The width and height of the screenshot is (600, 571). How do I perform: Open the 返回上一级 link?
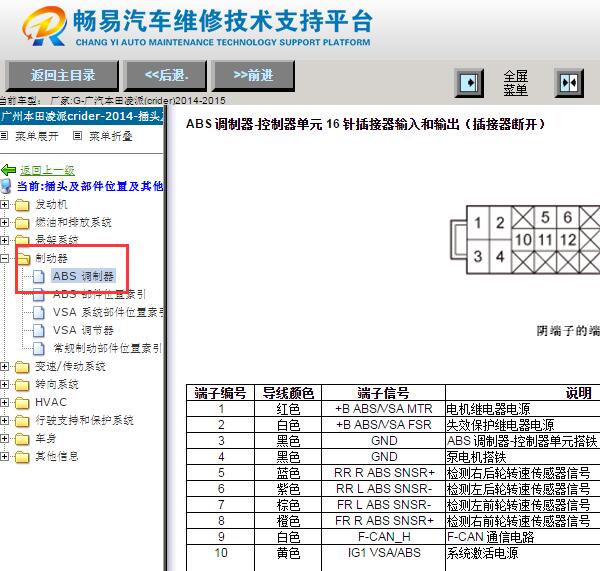click(47, 170)
